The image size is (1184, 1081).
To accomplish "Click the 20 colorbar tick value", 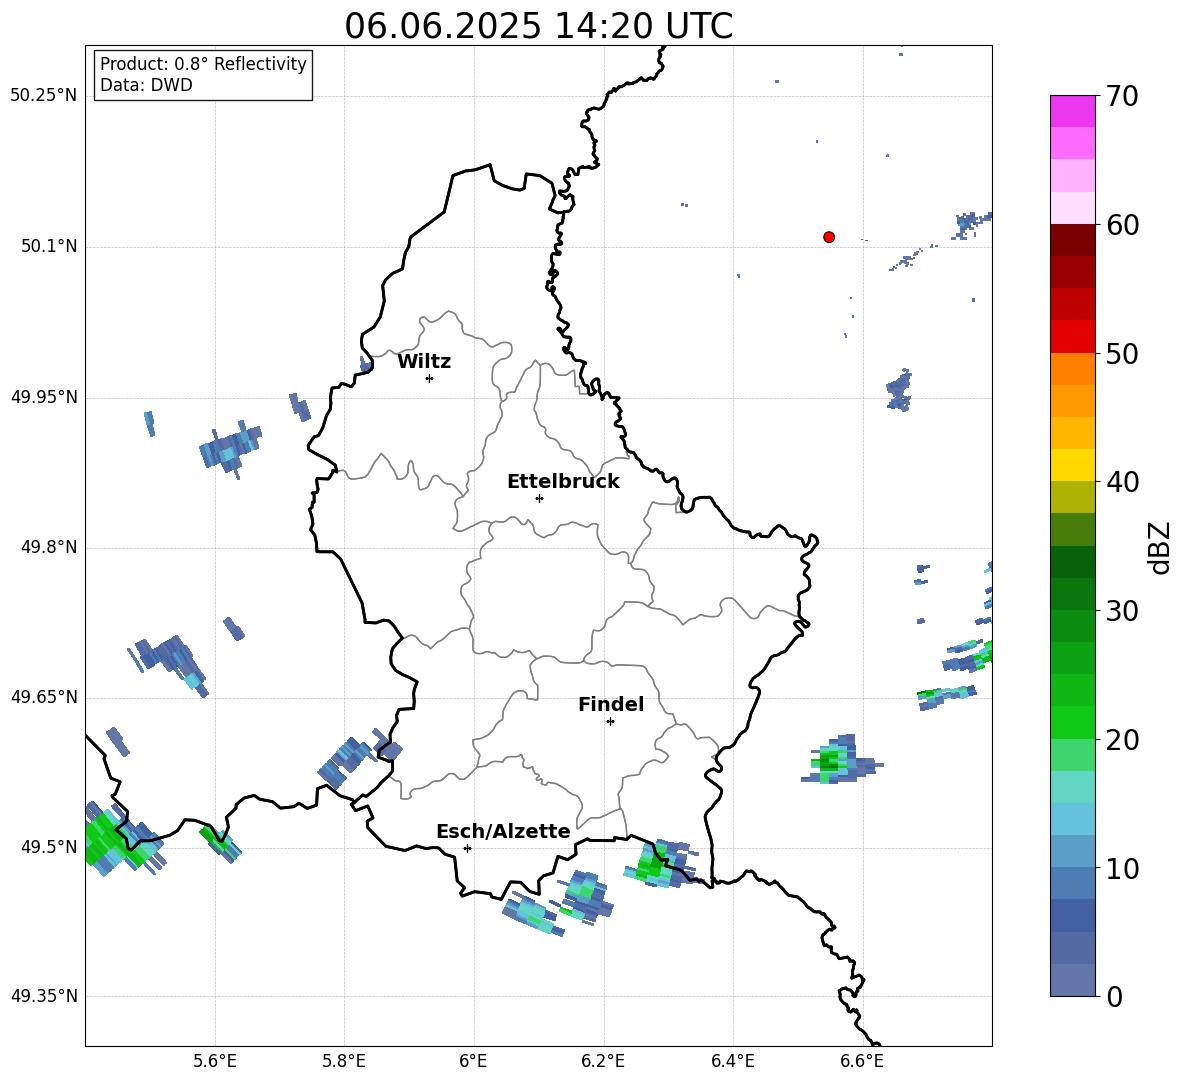I will [x=1122, y=740].
